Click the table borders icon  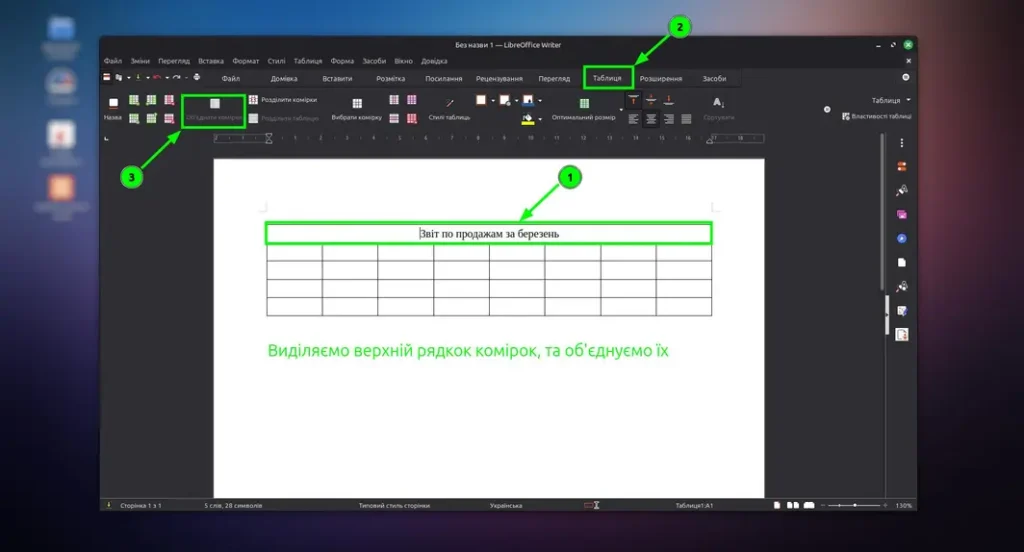pyautogui.click(x=481, y=100)
